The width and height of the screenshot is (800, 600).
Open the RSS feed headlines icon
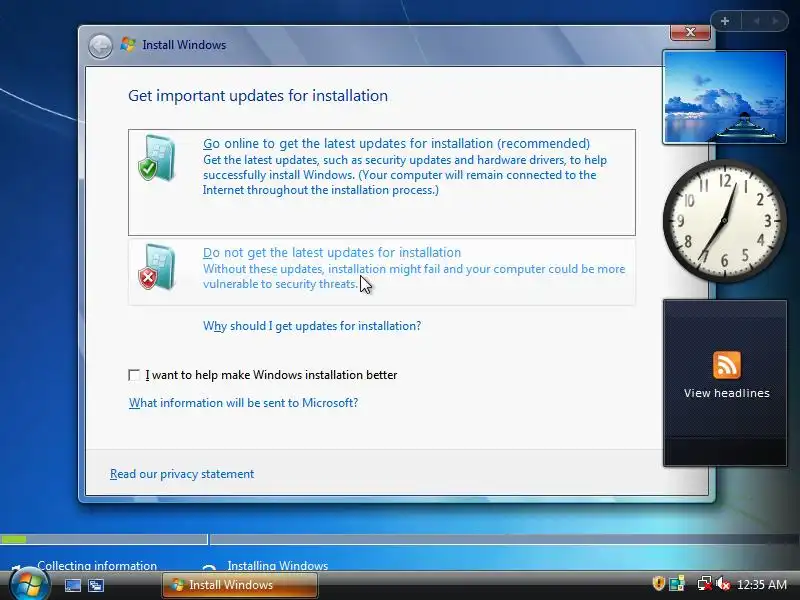coord(727,365)
